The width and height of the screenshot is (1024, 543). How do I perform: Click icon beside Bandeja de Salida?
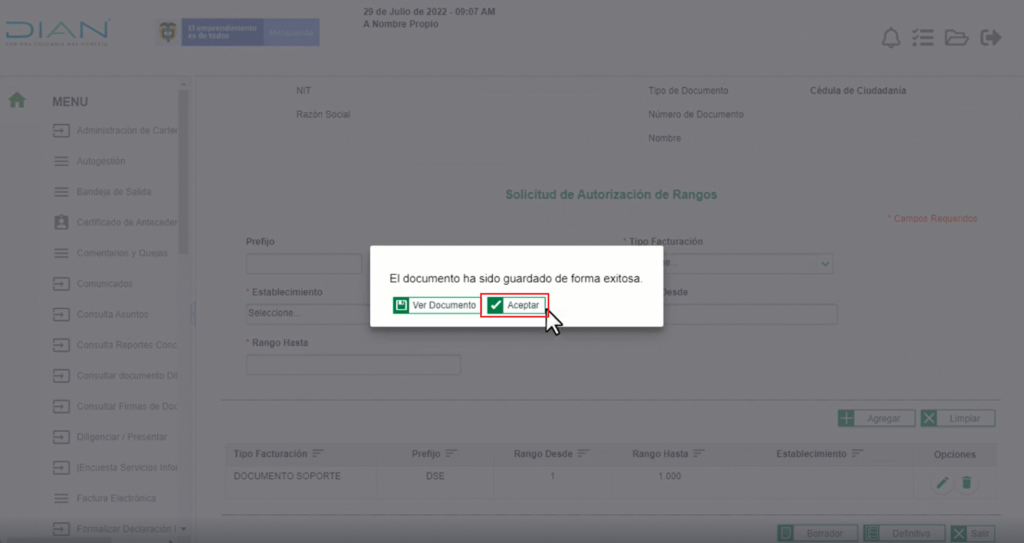point(61,192)
